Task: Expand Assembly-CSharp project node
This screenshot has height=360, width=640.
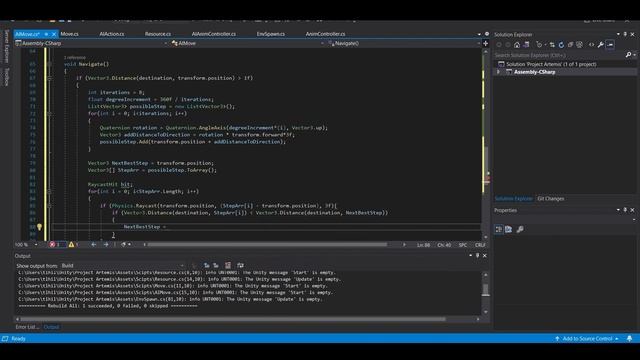Action: pyautogui.click(x=498, y=72)
